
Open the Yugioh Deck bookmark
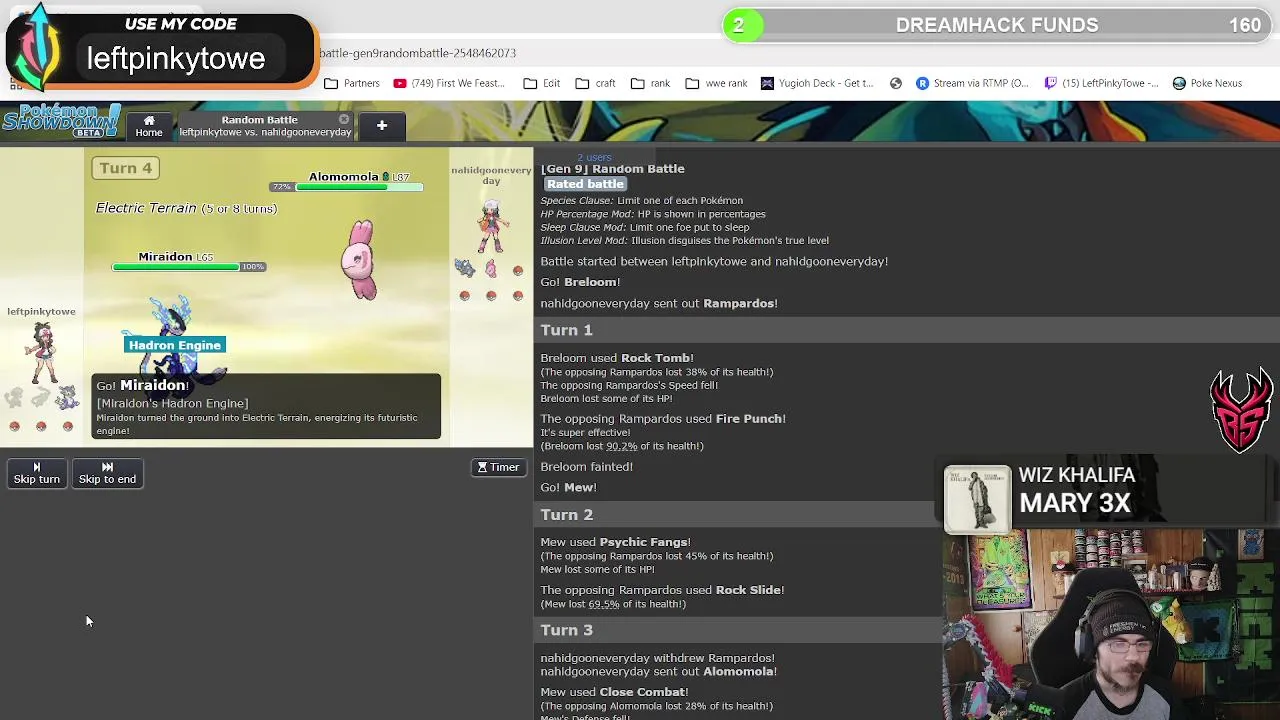coord(817,83)
